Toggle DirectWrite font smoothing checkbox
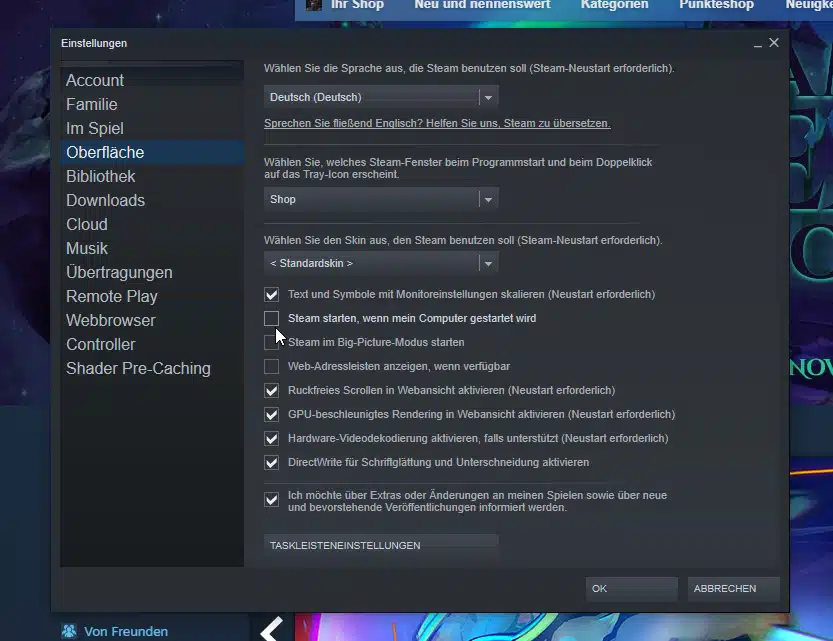Viewport: 833px width, 641px height. pyautogui.click(x=271, y=463)
